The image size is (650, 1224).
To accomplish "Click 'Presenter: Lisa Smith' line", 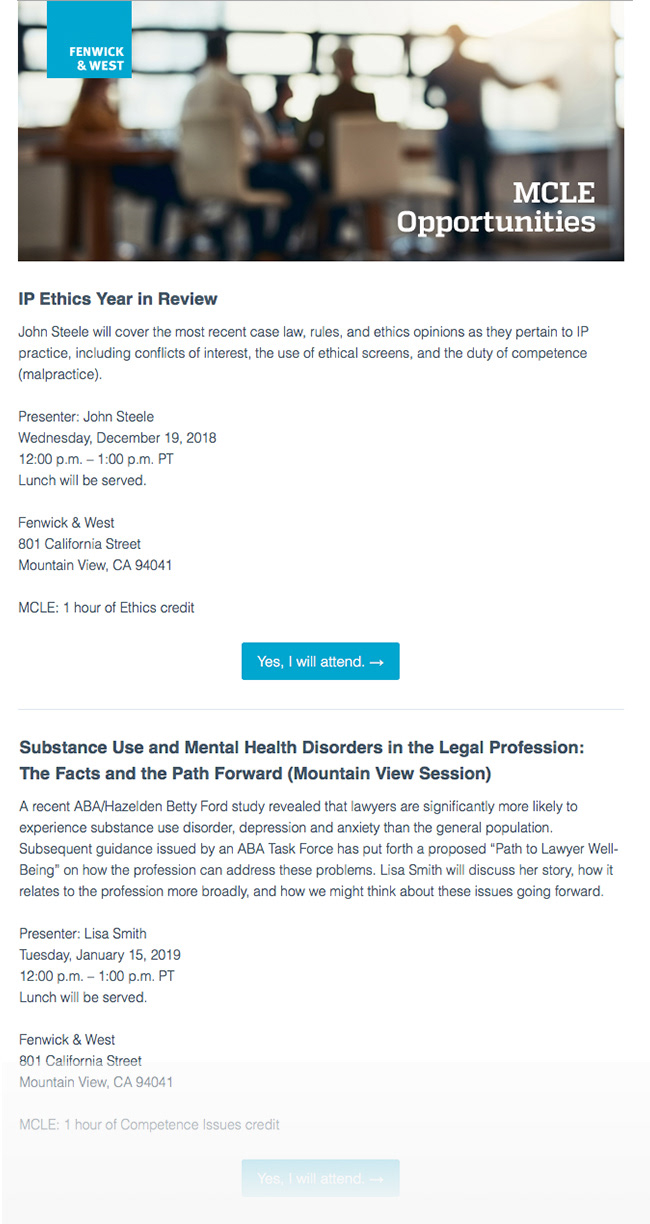I will (83, 933).
